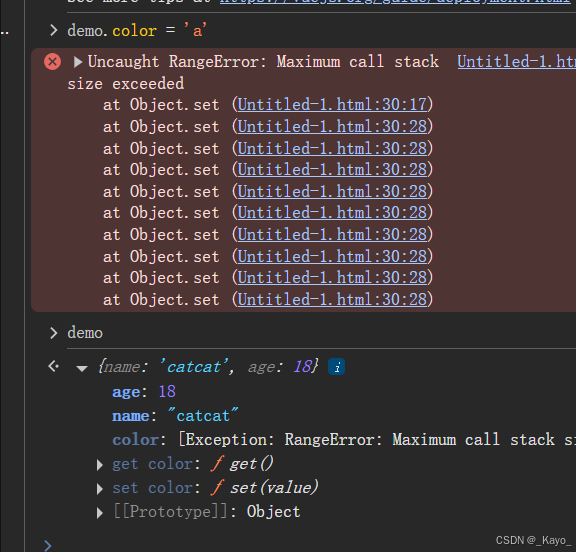This screenshot has height=552, width=576.
Task: Expand the get color getter function
Action: coord(100,465)
